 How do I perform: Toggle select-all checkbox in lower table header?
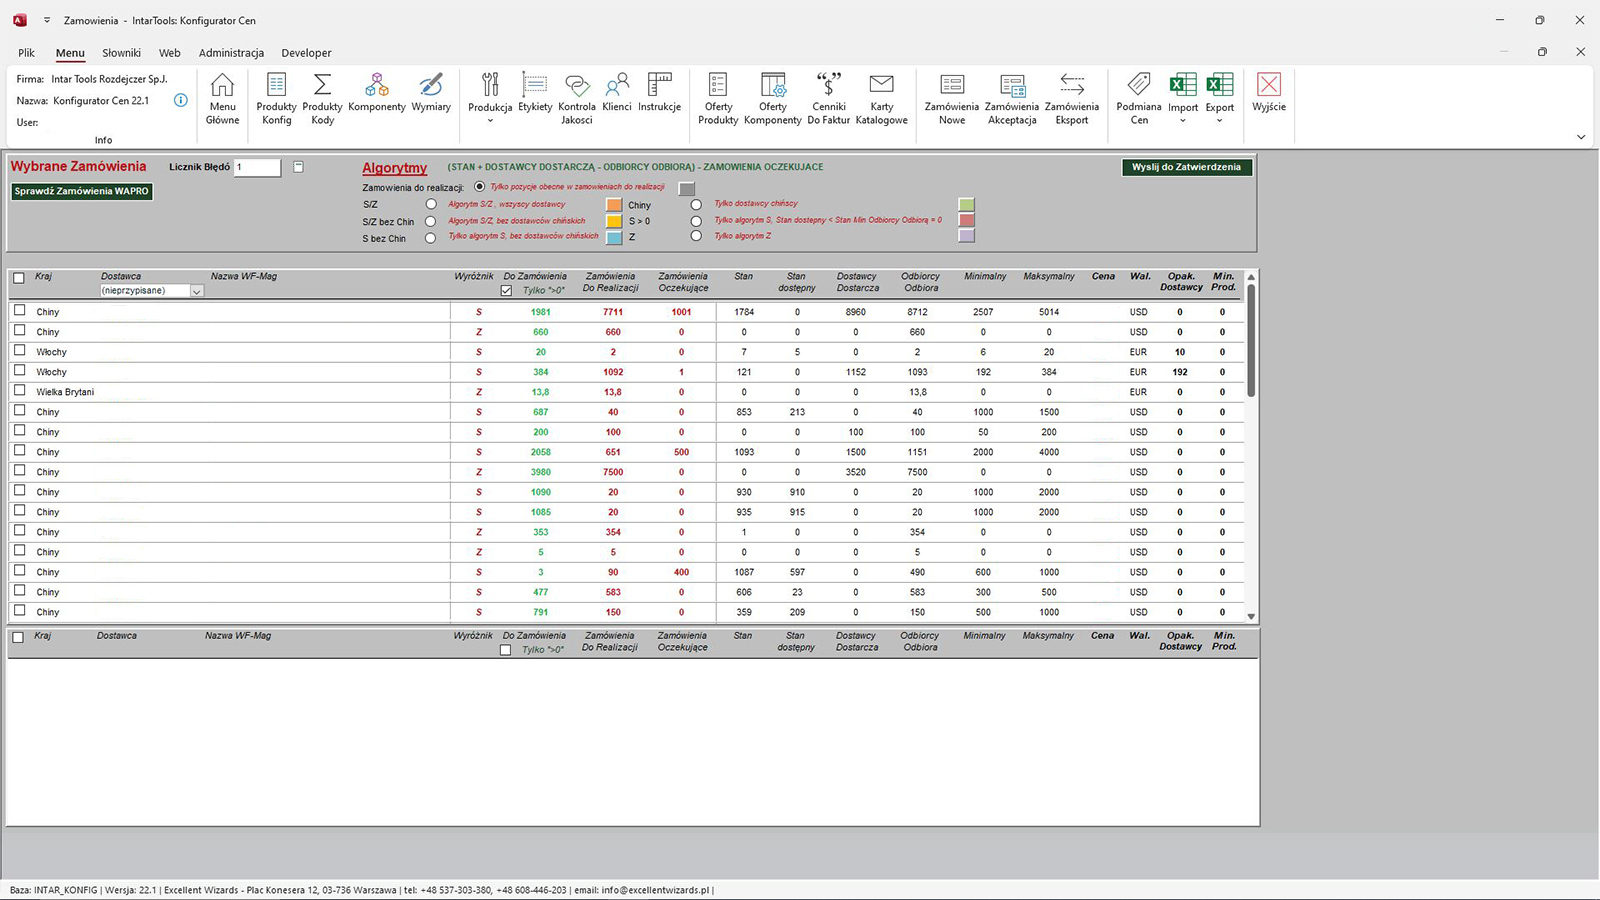18,637
